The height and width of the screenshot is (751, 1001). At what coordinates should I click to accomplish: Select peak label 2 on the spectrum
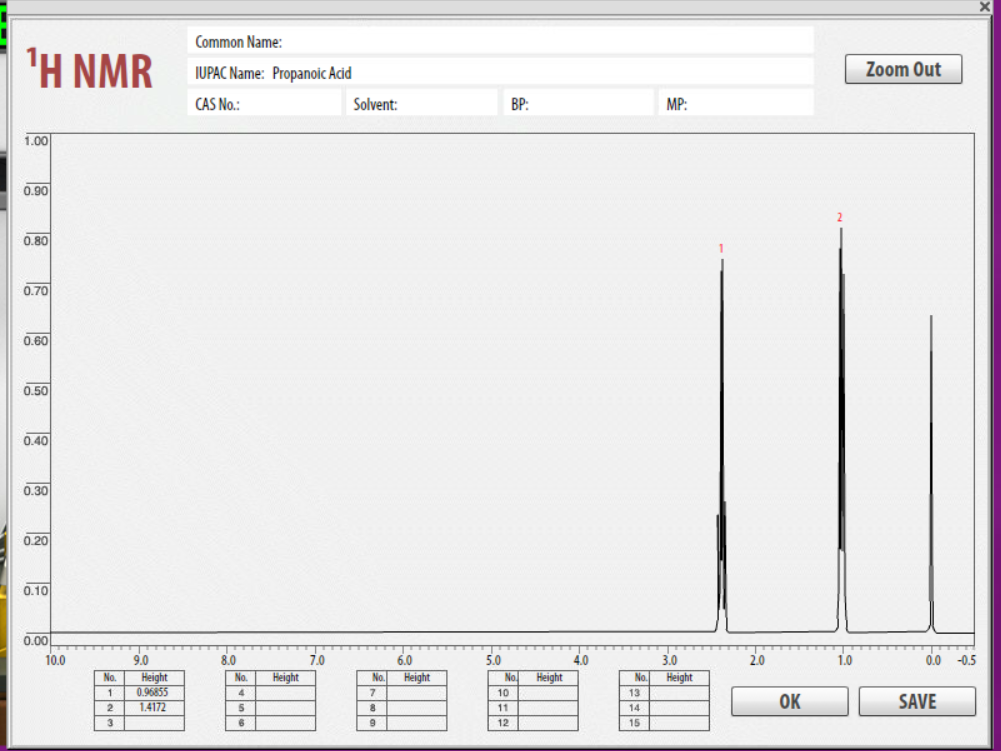point(840,216)
